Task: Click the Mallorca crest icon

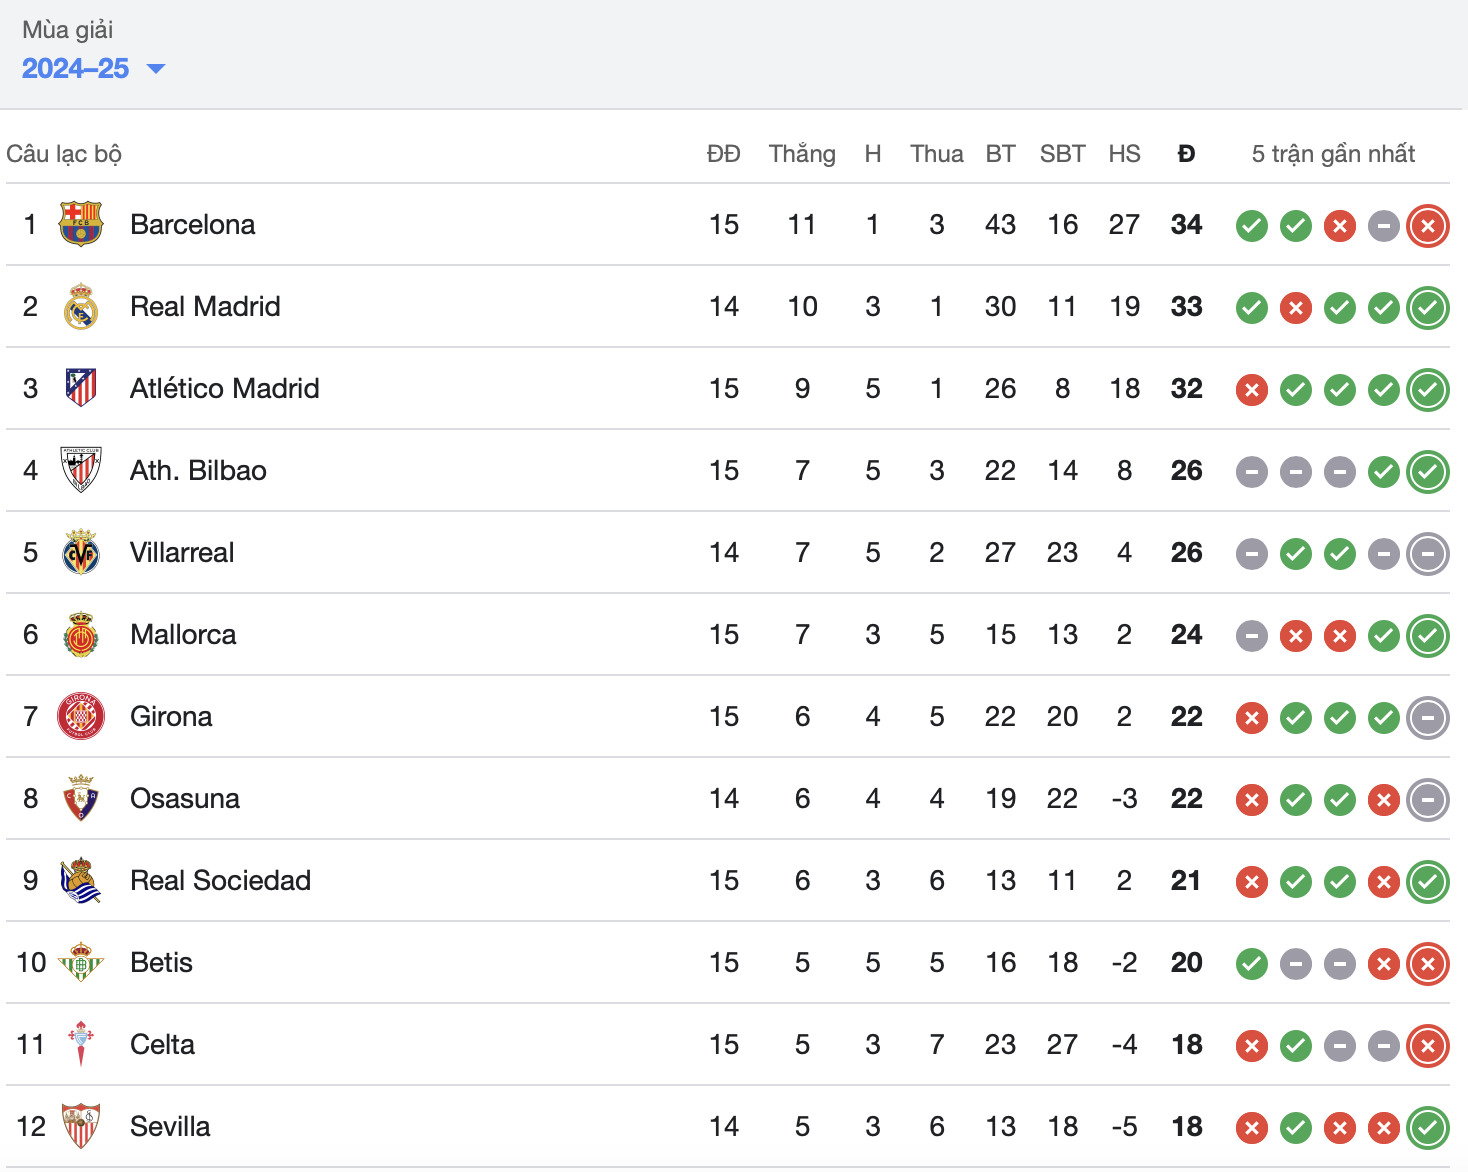Action: click(81, 634)
